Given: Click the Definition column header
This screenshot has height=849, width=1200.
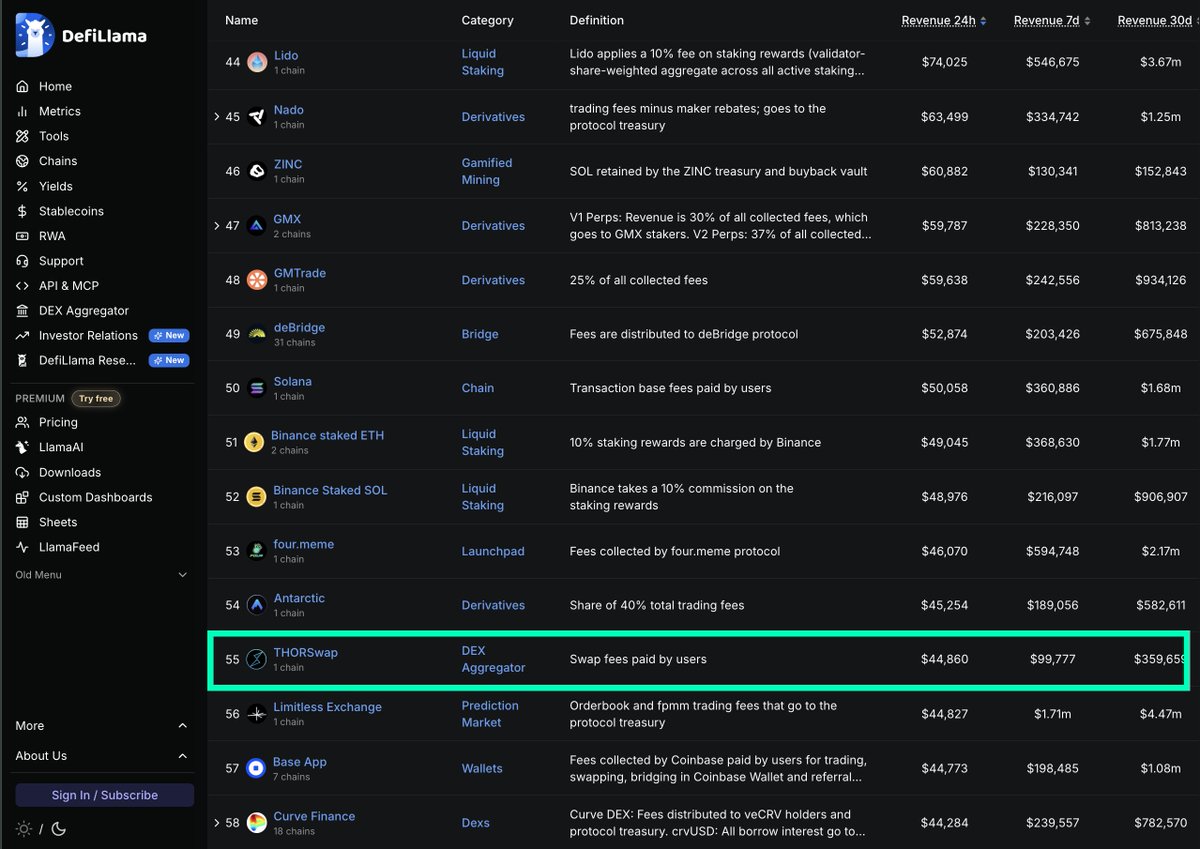Looking at the screenshot, I should pyautogui.click(x=597, y=20).
